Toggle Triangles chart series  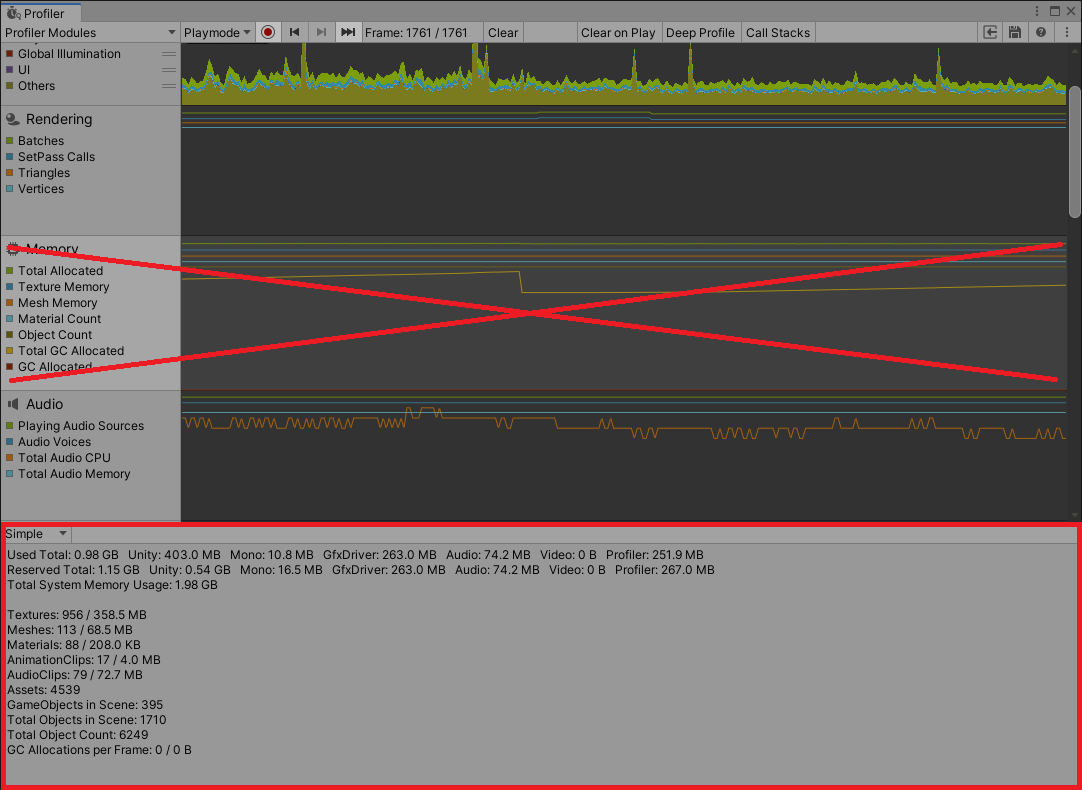click(x=10, y=172)
